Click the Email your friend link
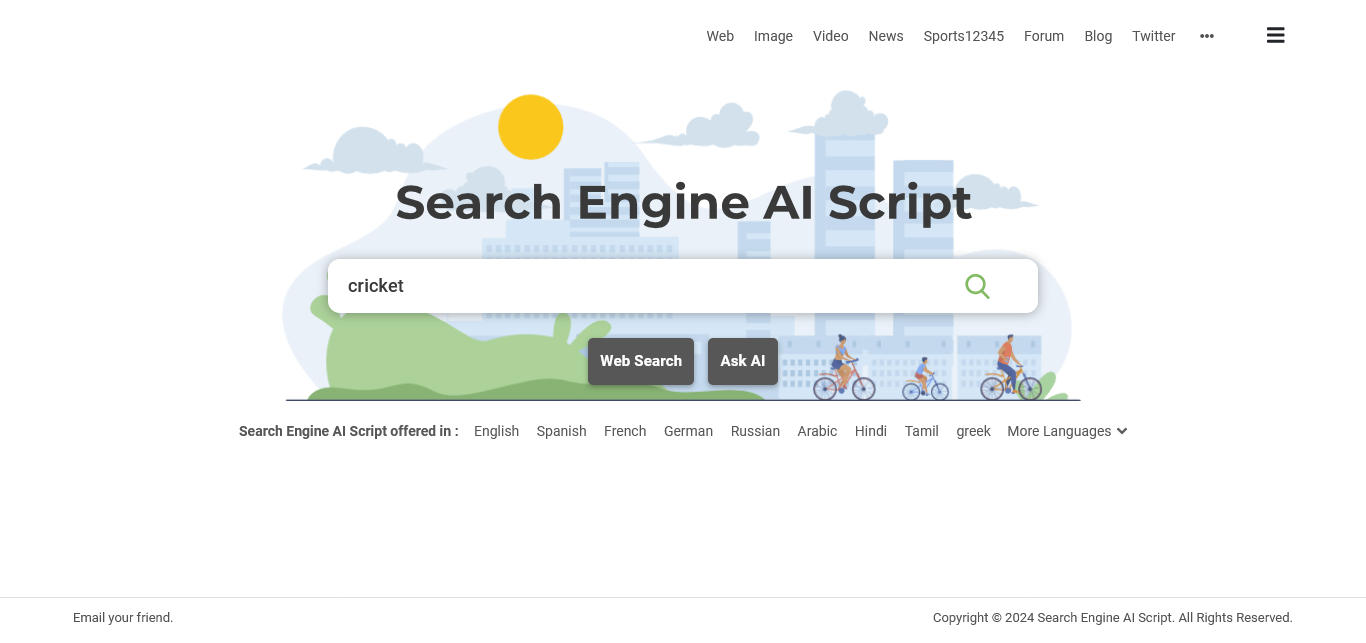 coord(123,617)
